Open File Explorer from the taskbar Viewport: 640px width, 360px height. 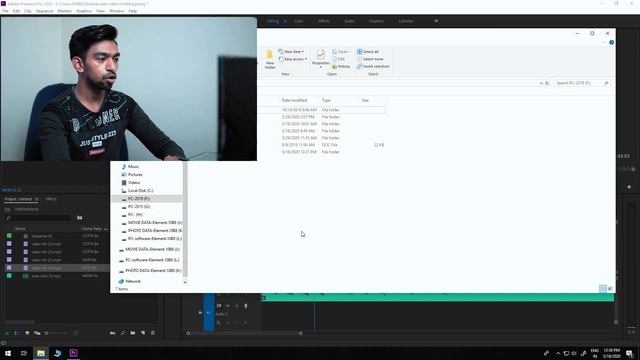coord(41,353)
